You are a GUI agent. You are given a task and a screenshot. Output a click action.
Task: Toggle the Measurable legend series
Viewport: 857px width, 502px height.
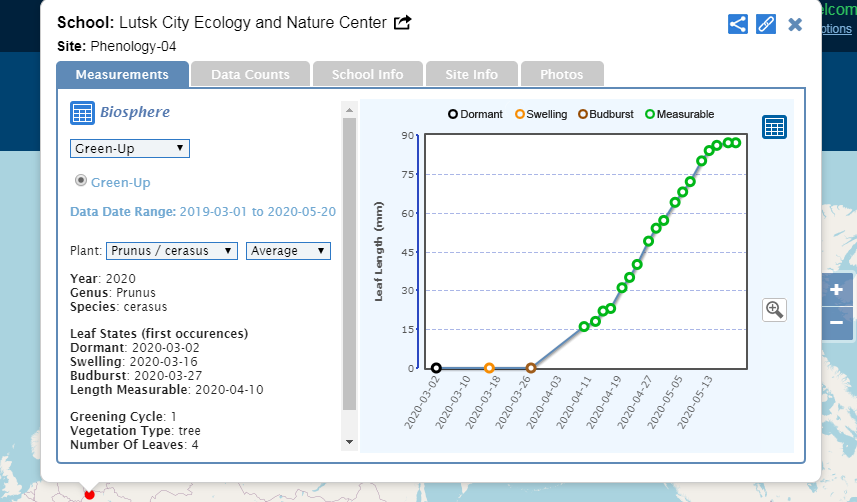coord(680,115)
